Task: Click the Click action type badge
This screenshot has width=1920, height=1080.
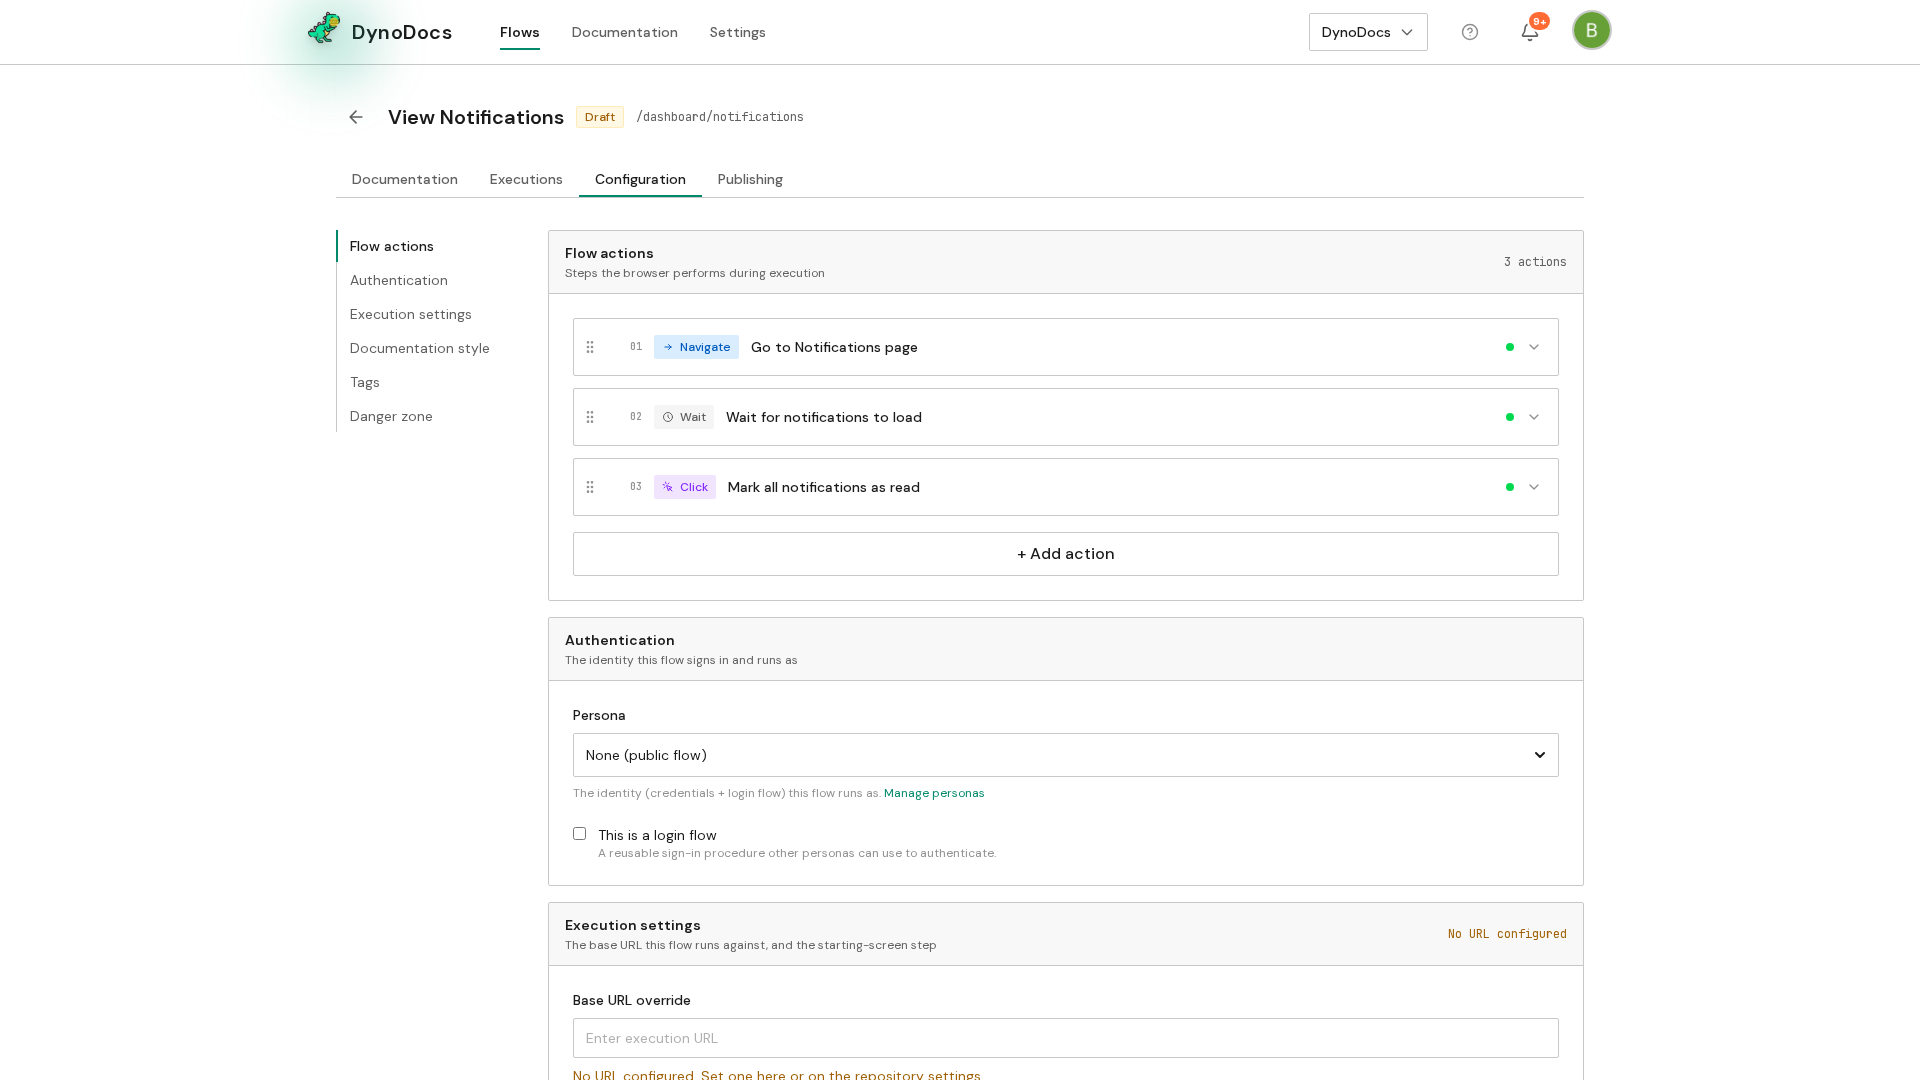Action: 685,487
